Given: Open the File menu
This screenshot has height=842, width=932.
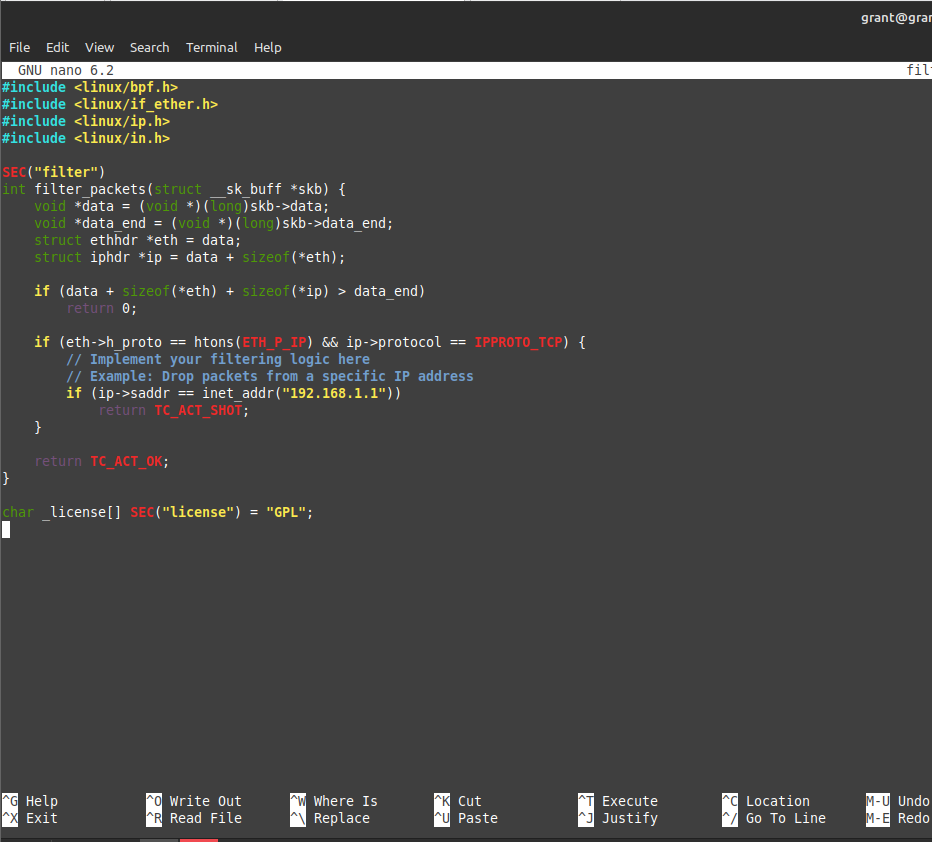Looking at the screenshot, I should 19,47.
